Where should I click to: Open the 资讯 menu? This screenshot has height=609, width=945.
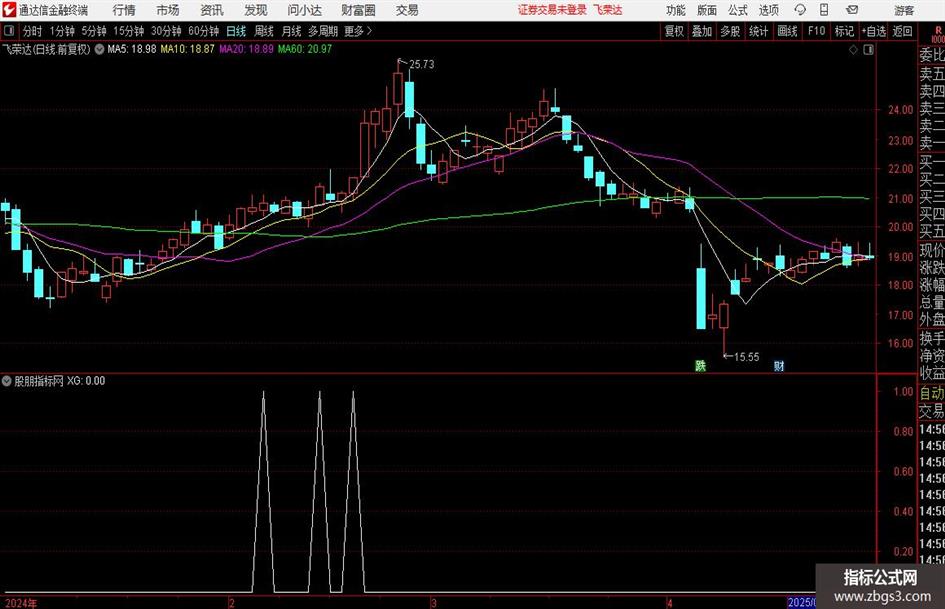click(x=212, y=10)
